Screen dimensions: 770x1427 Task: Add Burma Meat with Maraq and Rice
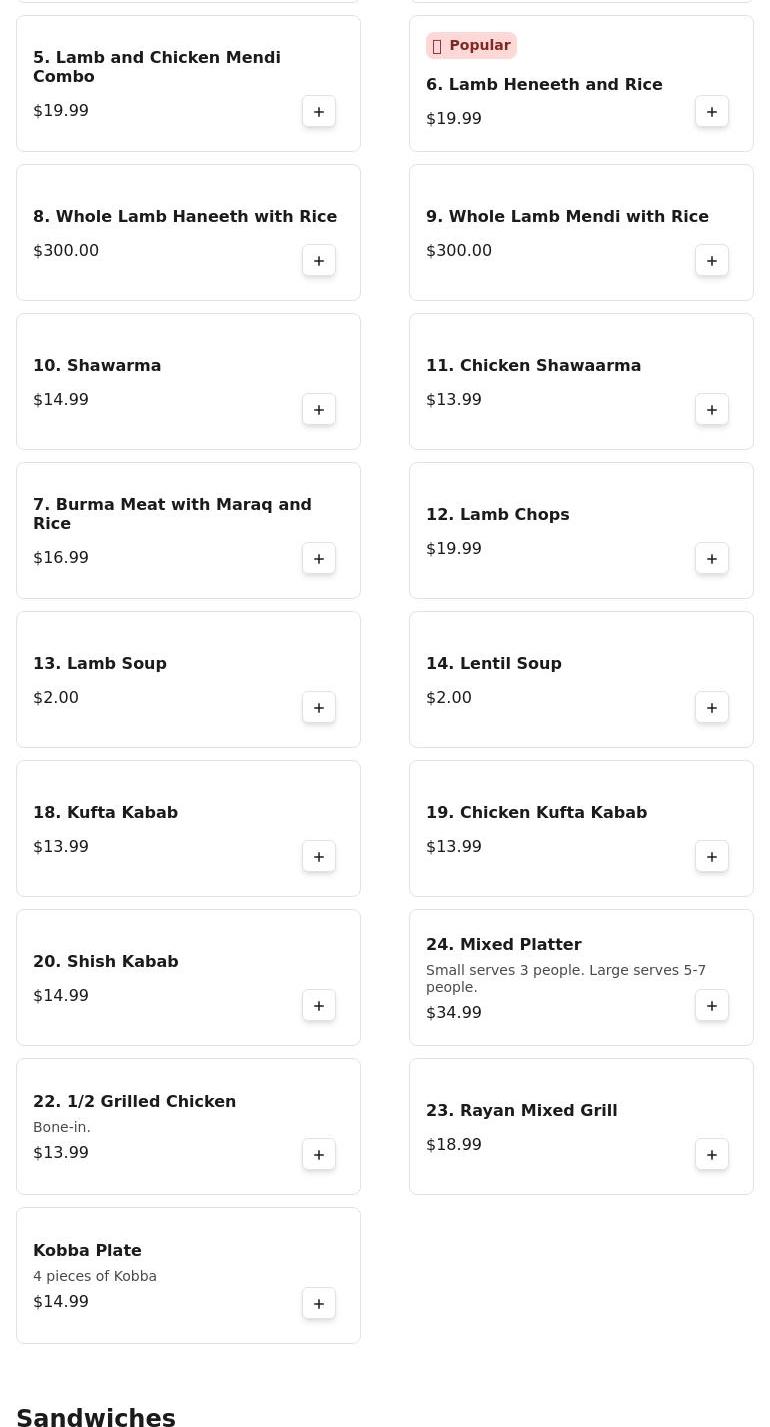(x=319, y=559)
